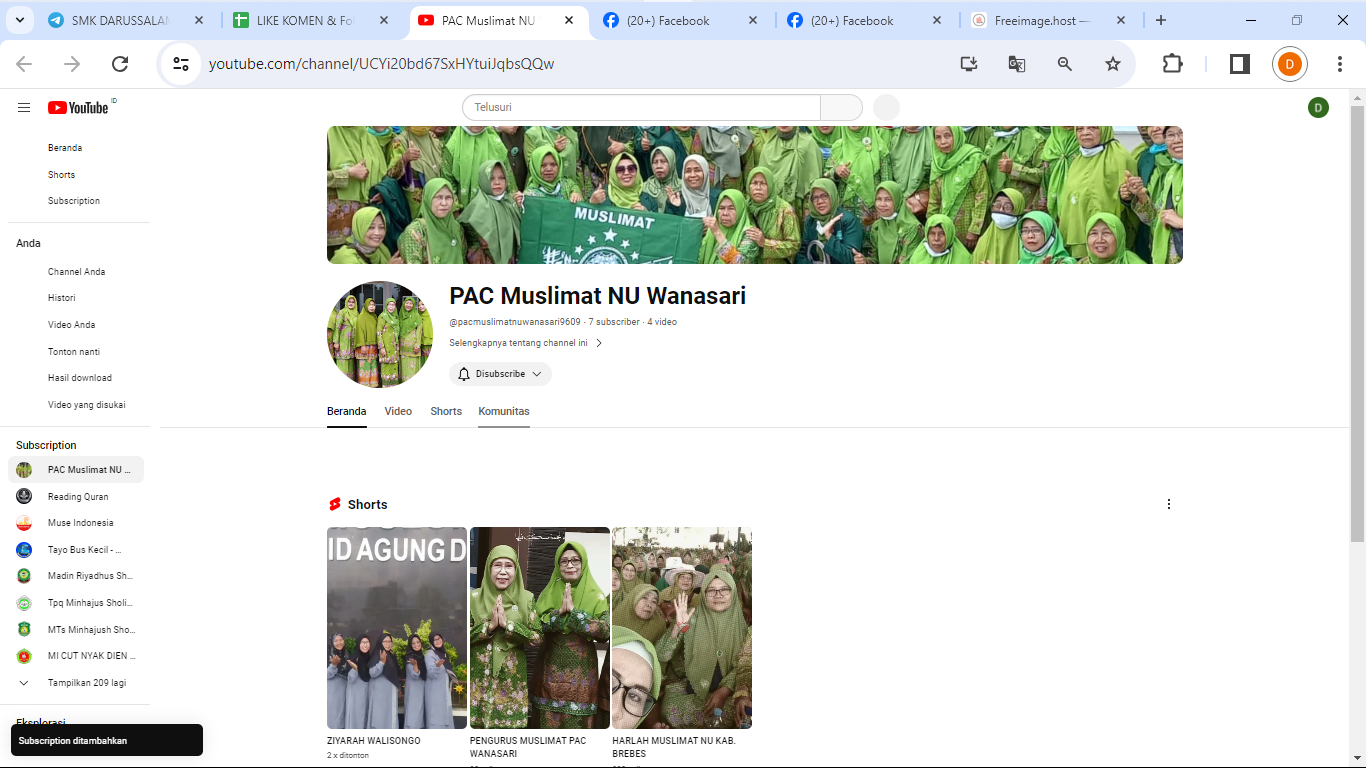
Task: Open a new browser tab
Action: (1161, 20)
